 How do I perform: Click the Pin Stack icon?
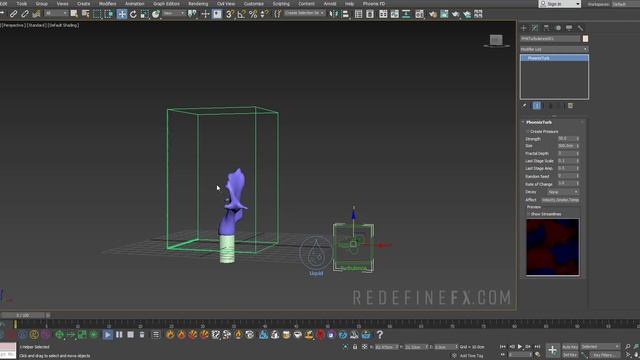pyautogui.click(x=524, y=106)
